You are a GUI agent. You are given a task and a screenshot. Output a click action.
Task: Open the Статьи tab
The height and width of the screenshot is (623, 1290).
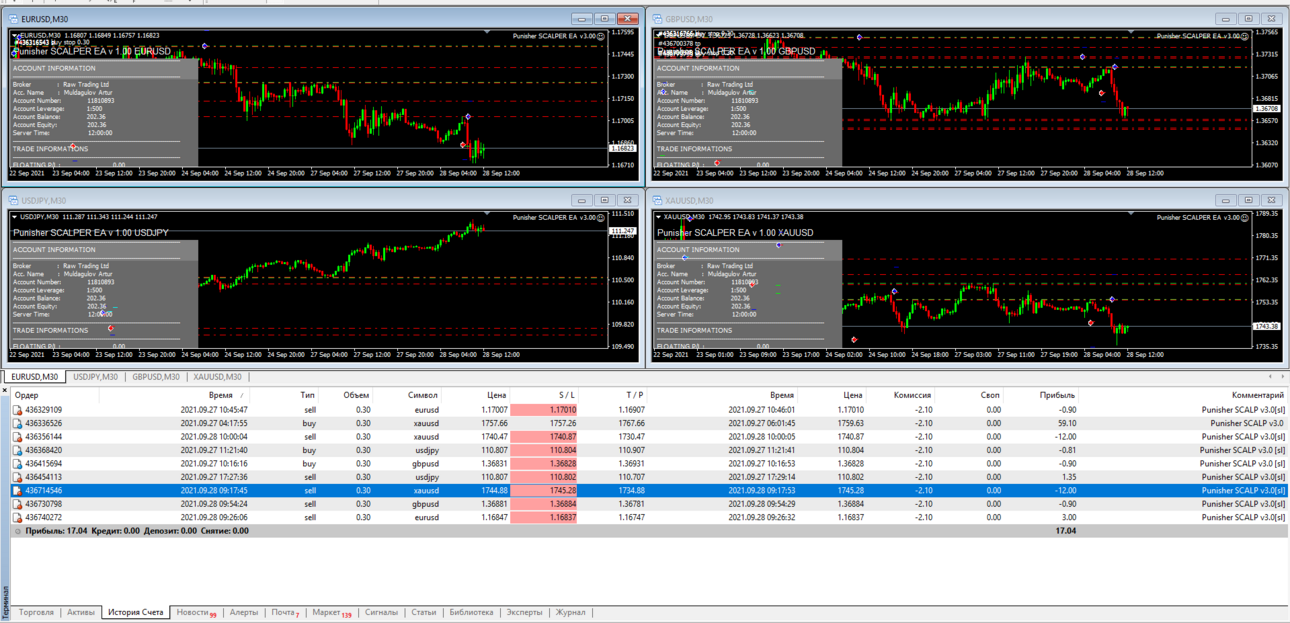coord(423,612)
